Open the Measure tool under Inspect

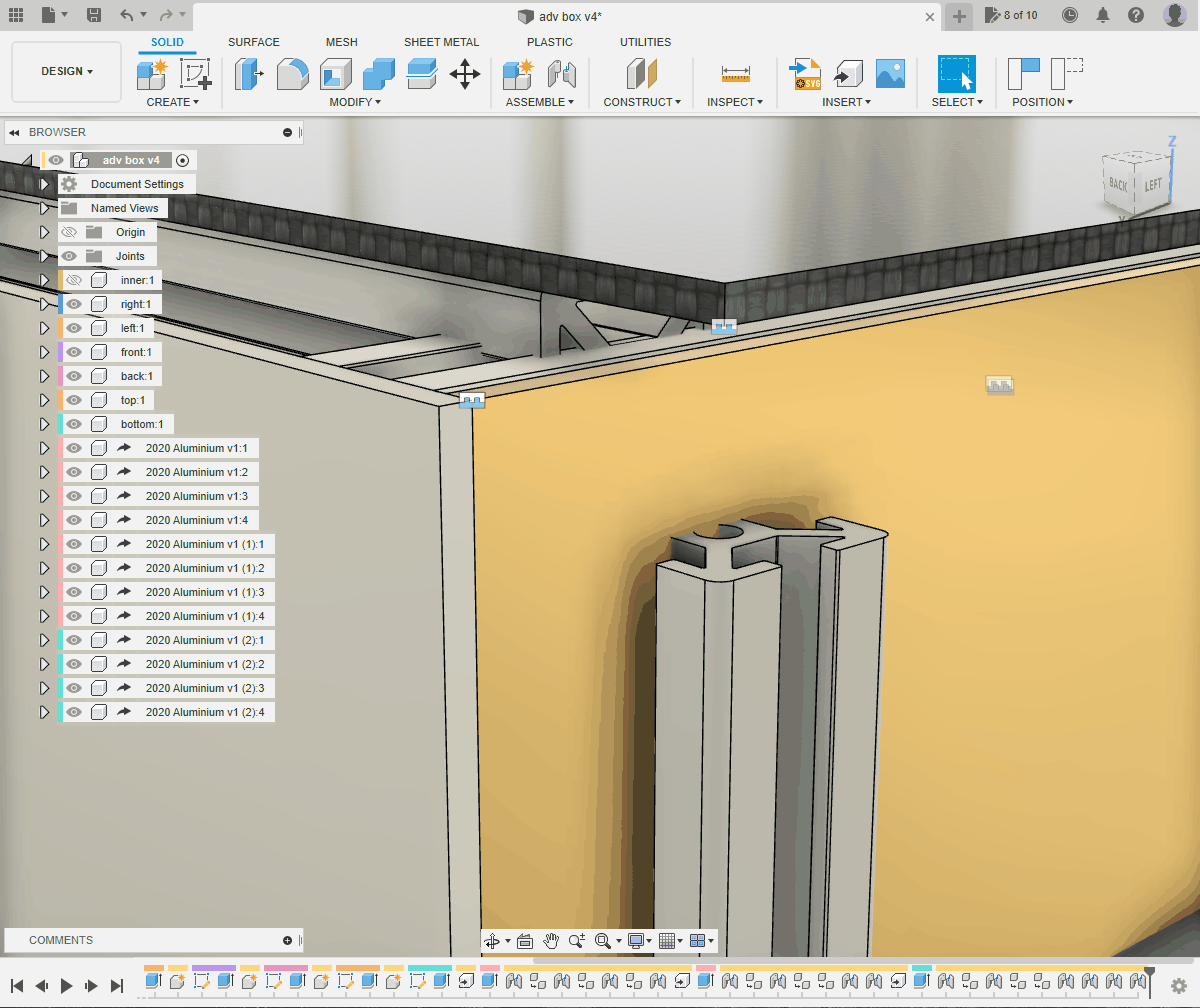(735, 73)
